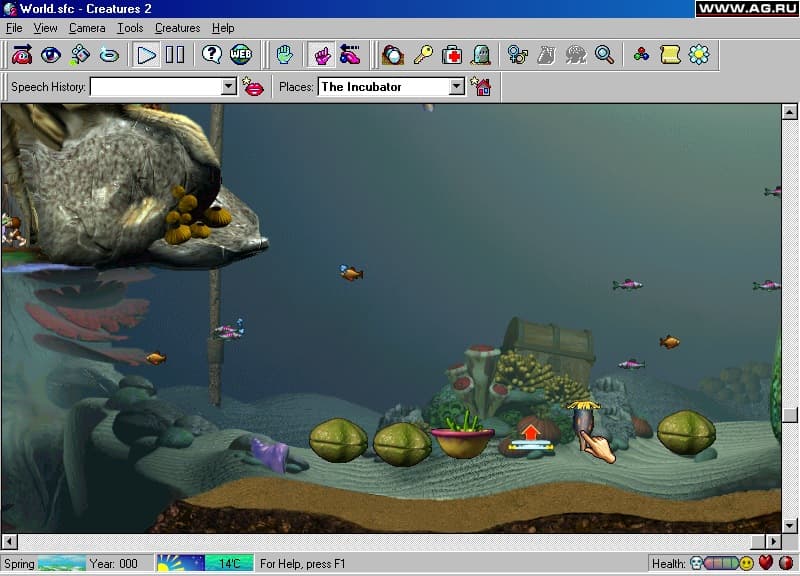Click the red up arrow lift button
Viewport: 800px width, 576px height.
tap(531, 433)
